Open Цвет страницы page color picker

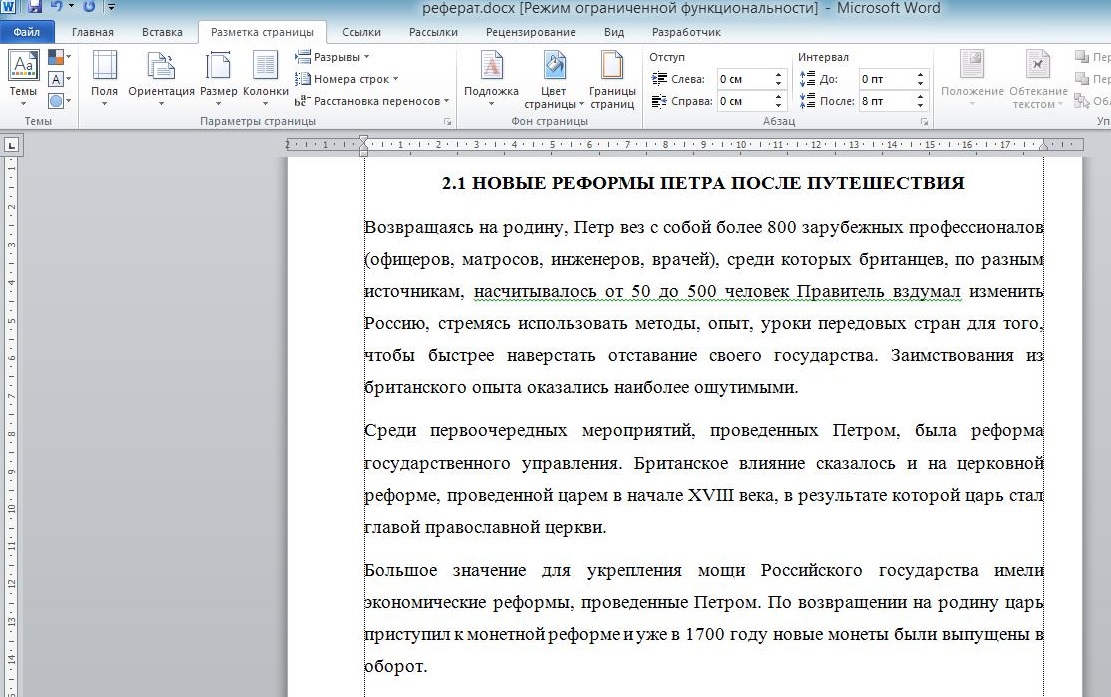tap(554, 79)
